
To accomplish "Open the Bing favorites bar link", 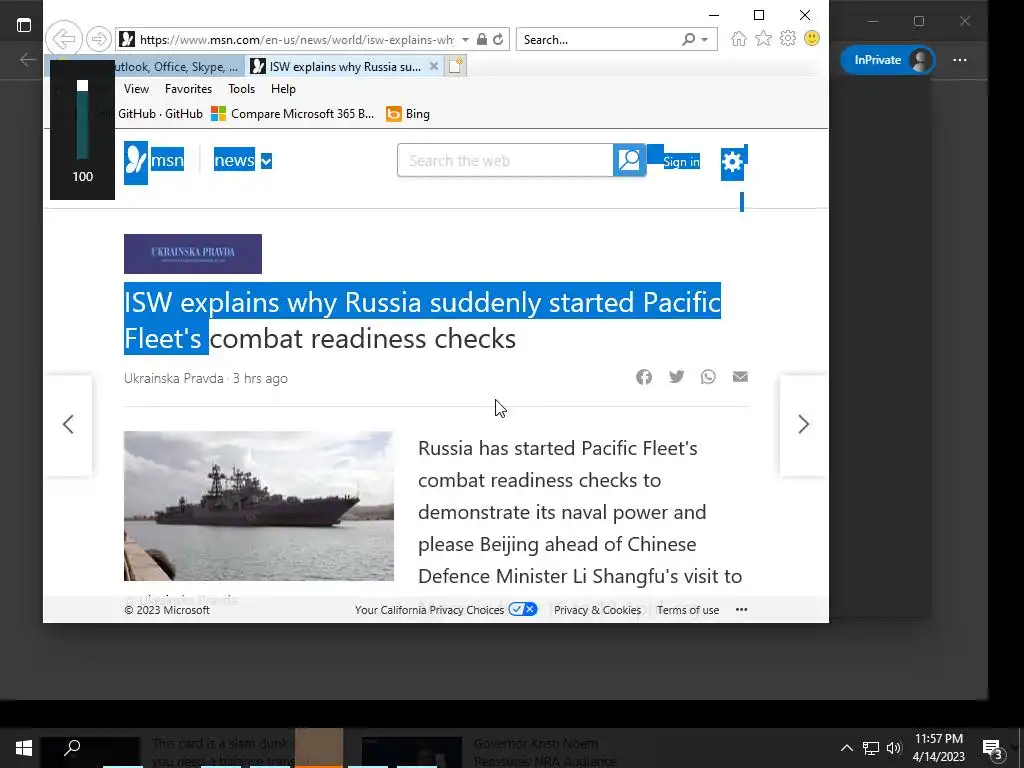I will pyautogui.click(x=408, y=114).
